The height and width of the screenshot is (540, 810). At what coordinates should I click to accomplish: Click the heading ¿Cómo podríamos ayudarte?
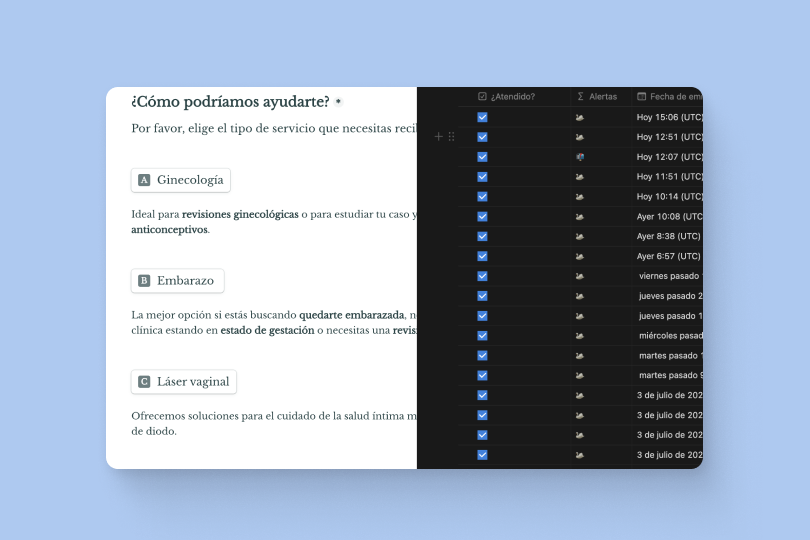coord(230,102)
